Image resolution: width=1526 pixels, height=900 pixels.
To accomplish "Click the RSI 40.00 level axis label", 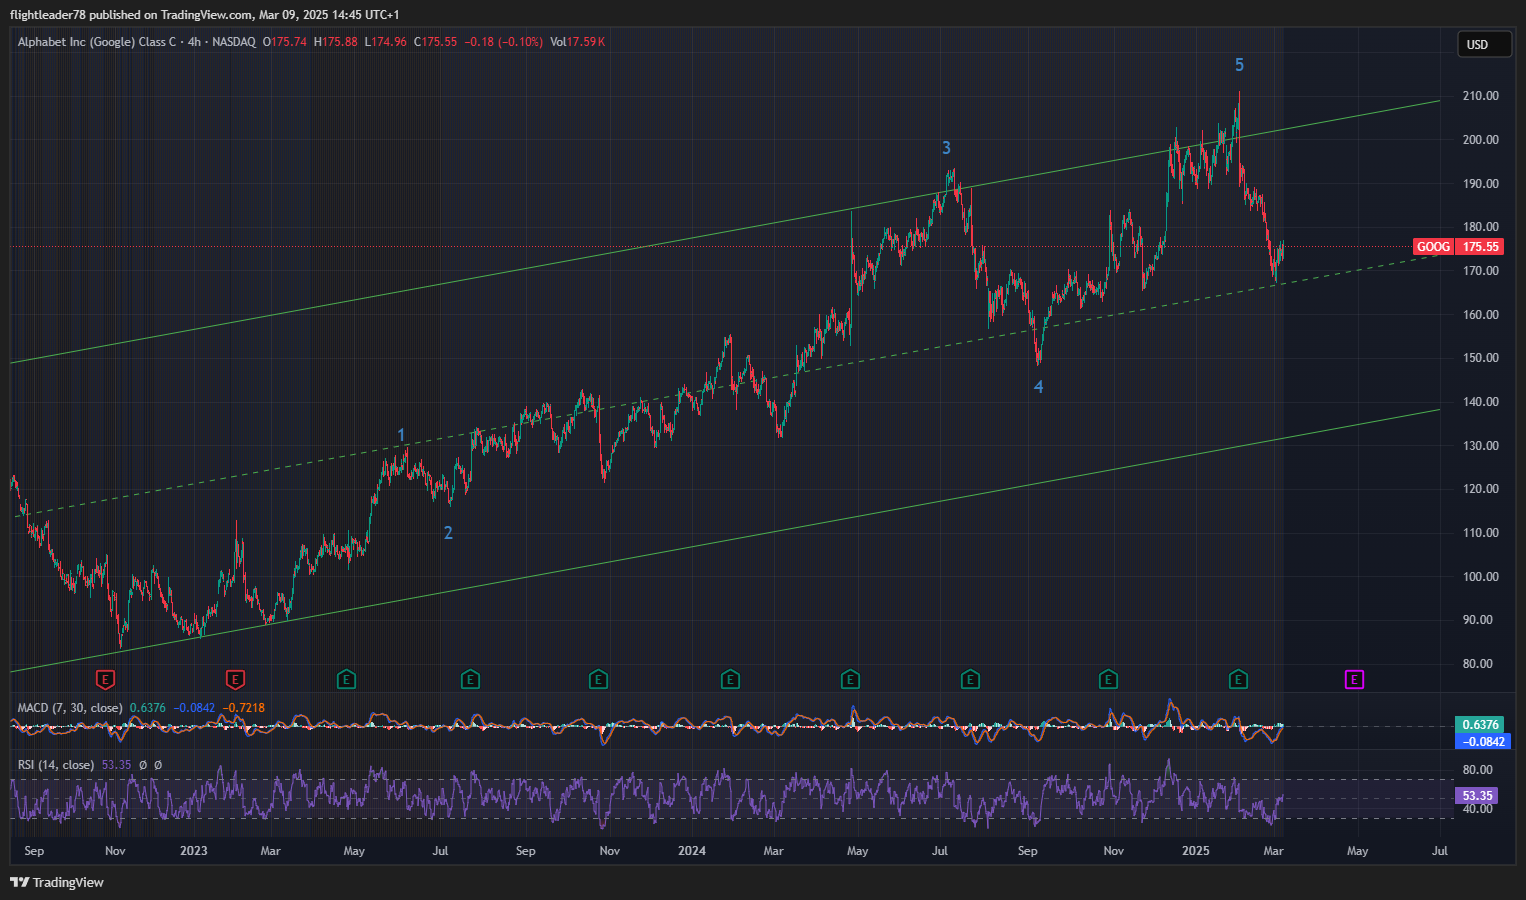I will 1477,809.
